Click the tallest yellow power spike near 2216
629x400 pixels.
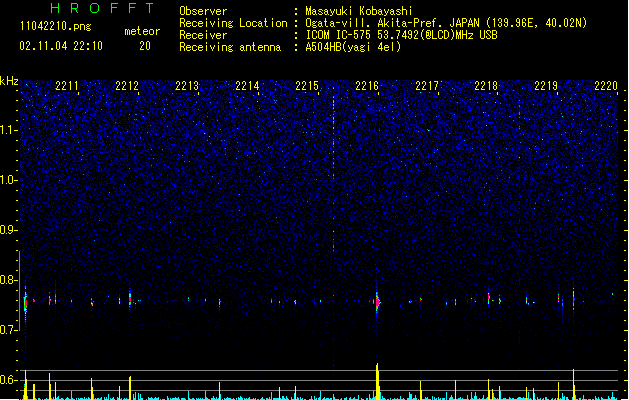click(377, 381)
